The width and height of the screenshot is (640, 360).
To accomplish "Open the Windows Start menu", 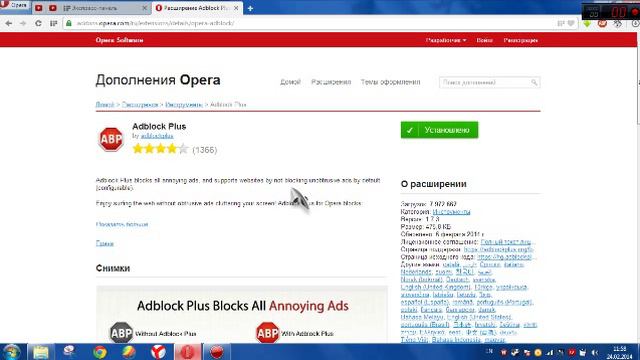I will [11, 352].
